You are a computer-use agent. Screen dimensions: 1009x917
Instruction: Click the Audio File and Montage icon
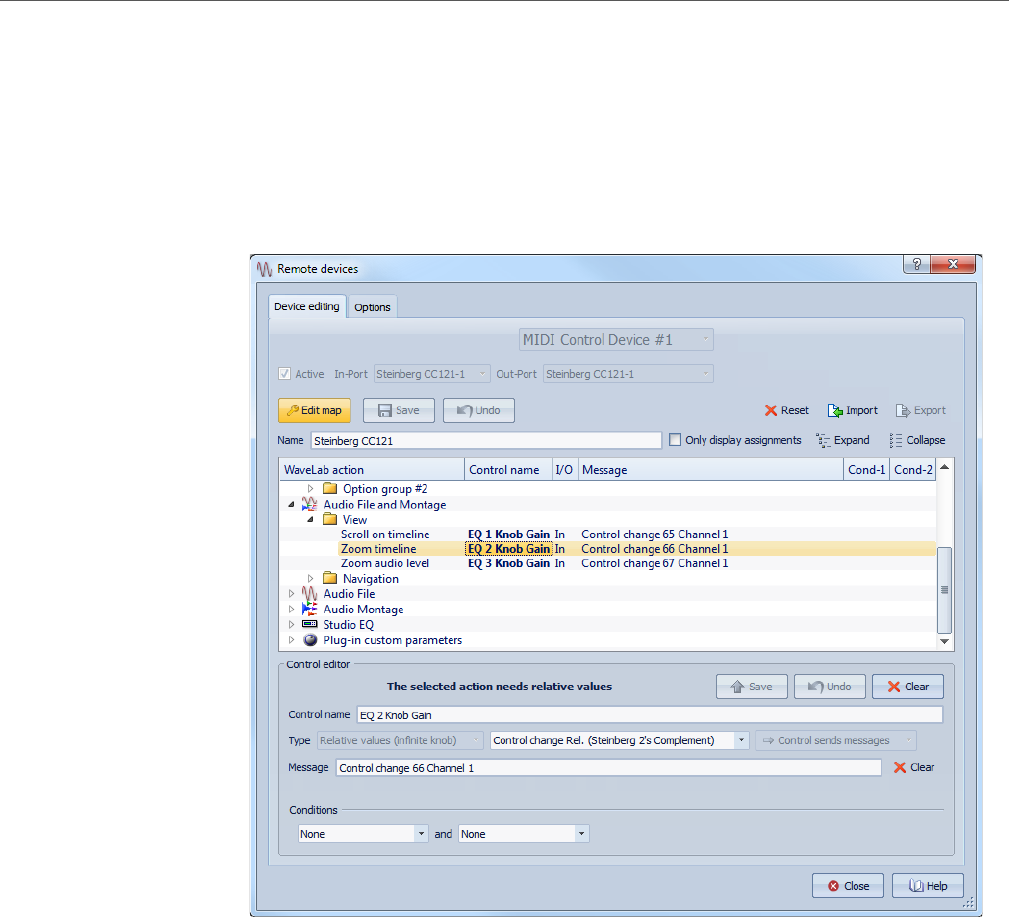[310, 505]
